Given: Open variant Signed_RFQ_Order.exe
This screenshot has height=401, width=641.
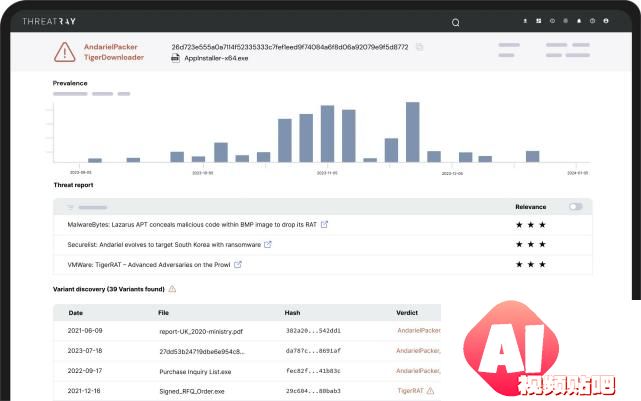Looking at the screenshot, I should point(192,391).
